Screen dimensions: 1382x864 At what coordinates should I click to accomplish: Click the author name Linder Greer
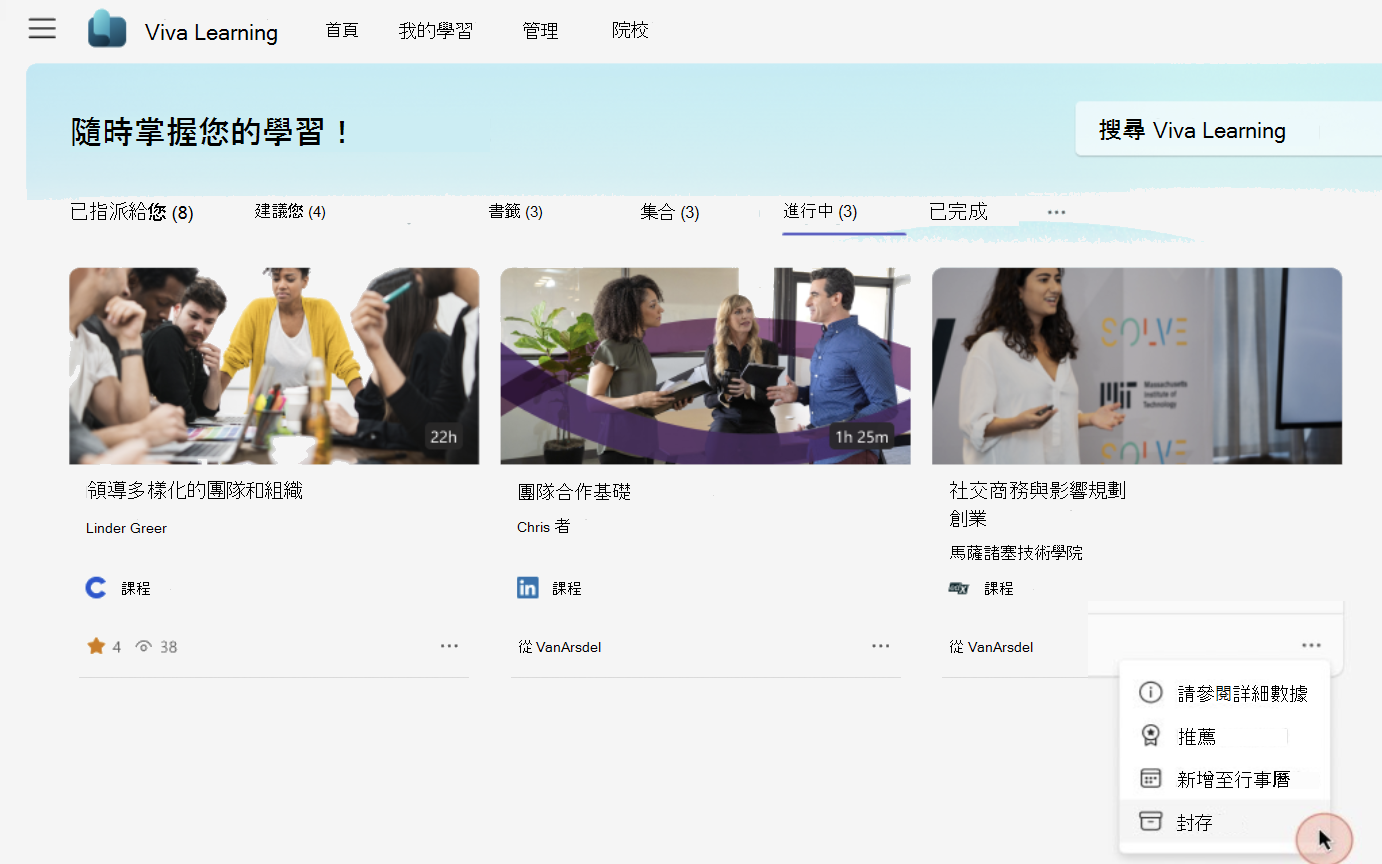pyautogui.click(x=126, y=528)
